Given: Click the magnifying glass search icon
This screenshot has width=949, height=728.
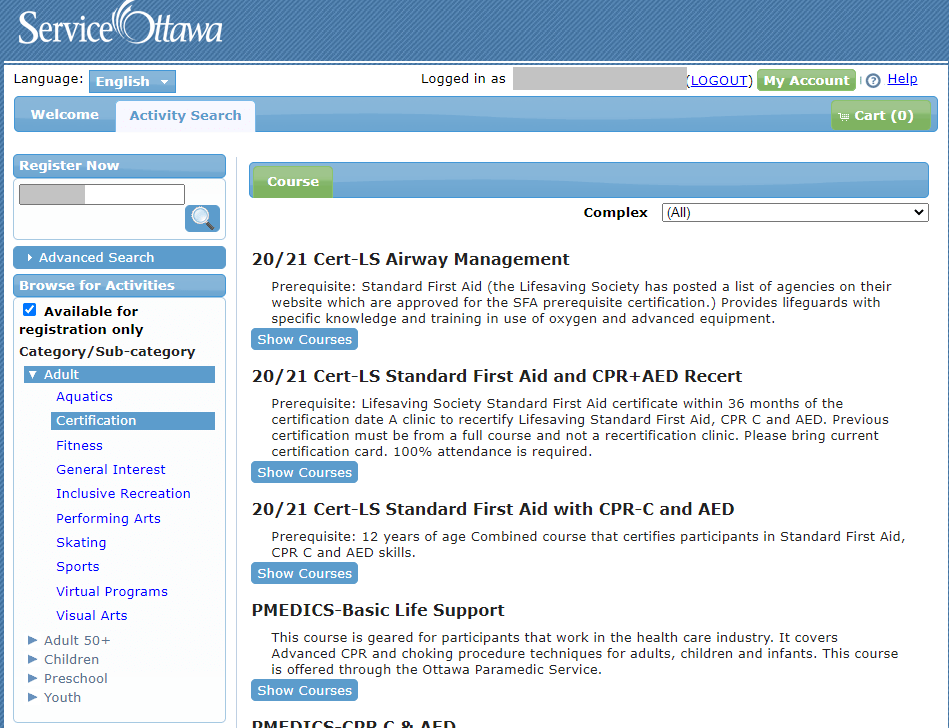Looking at the screenshot, I should point(202,218).
